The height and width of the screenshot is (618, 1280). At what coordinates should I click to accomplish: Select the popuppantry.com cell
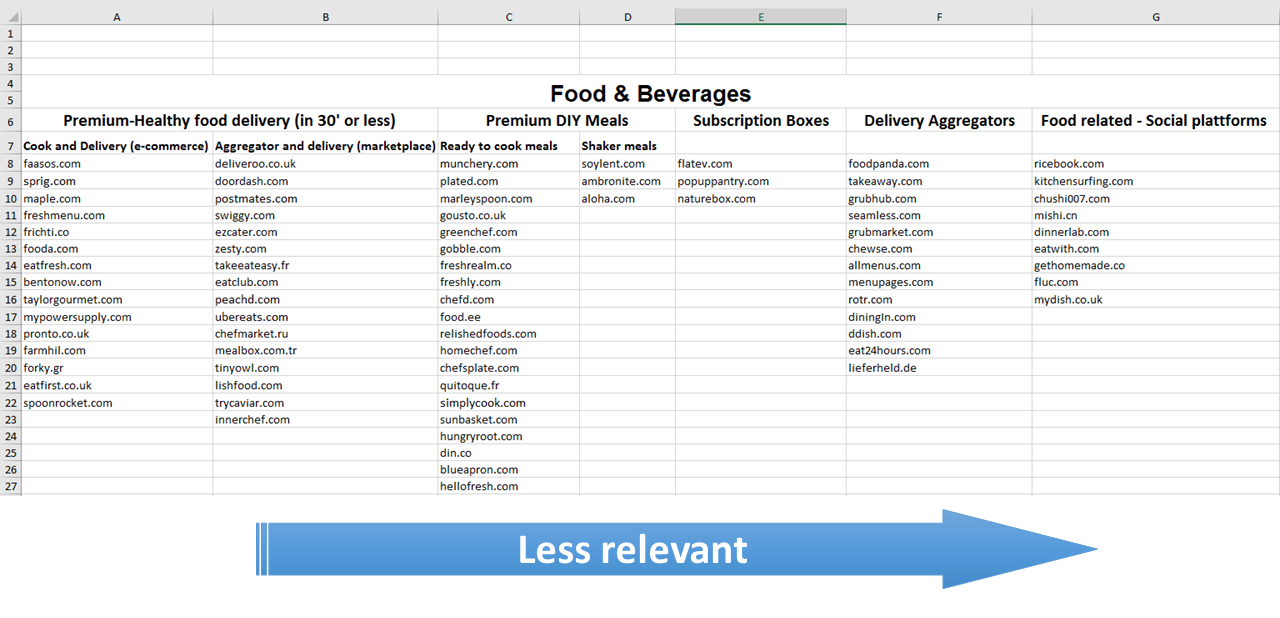[761, 181]
